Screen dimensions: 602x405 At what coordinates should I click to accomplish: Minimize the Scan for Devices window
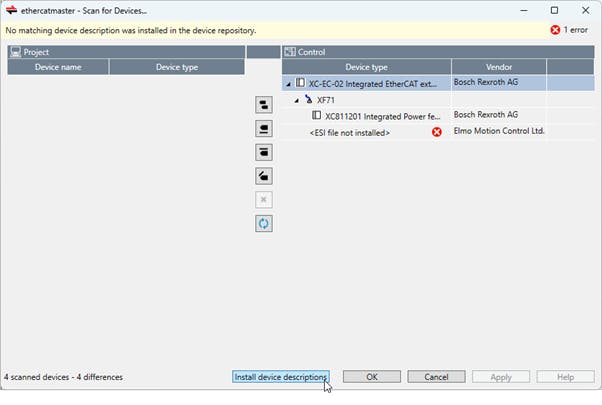524,10
